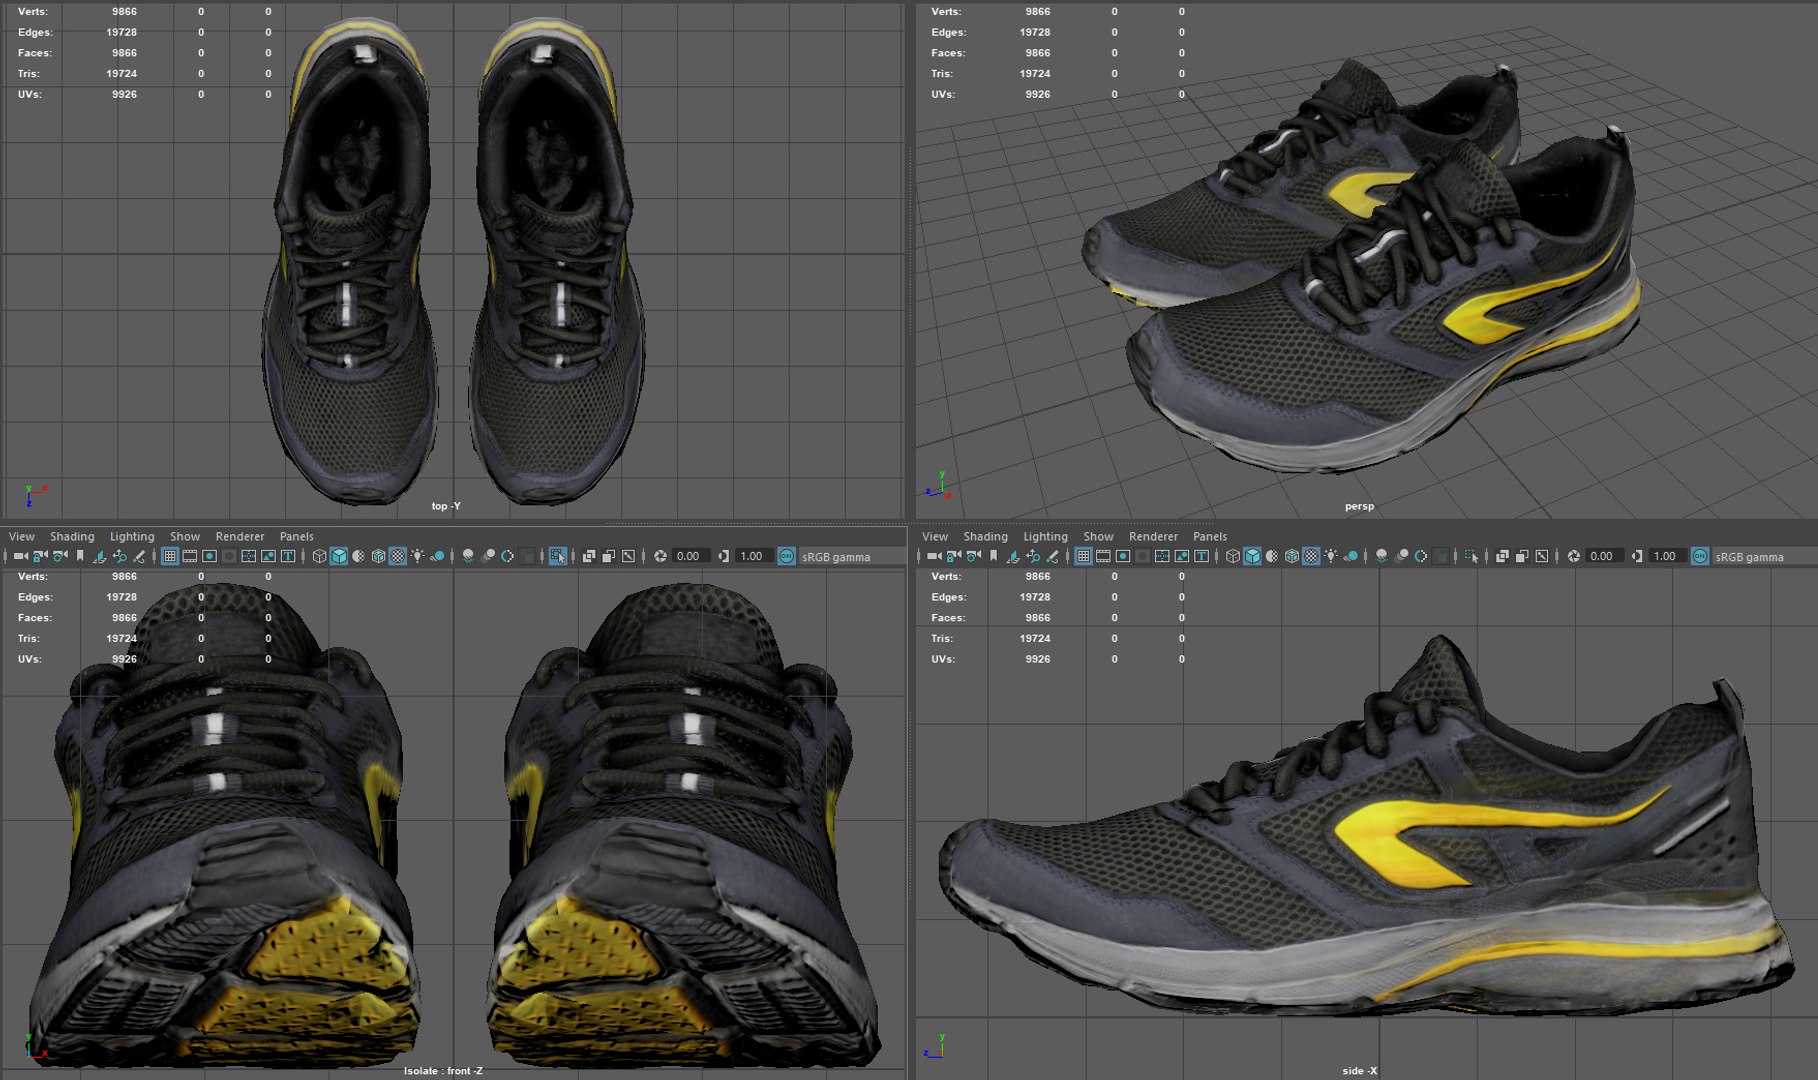Viewport: 1818px width, 1080px height.
Task: Switch front panel to Wireframe shading
Action: pos(319,556)
